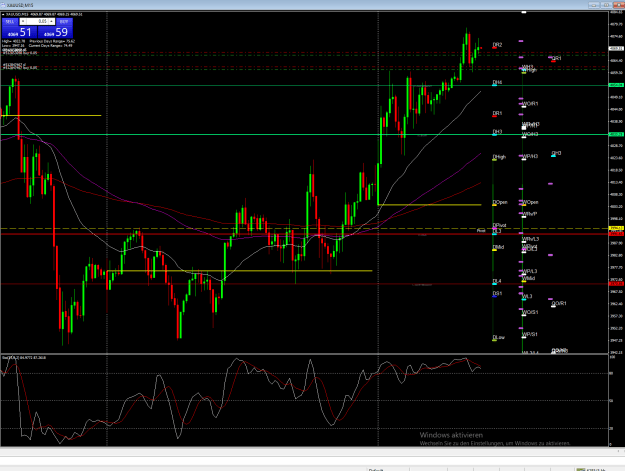Click the DPivot level label
The height and width of the screenshot is (471, 625).
tap(499, 226)
